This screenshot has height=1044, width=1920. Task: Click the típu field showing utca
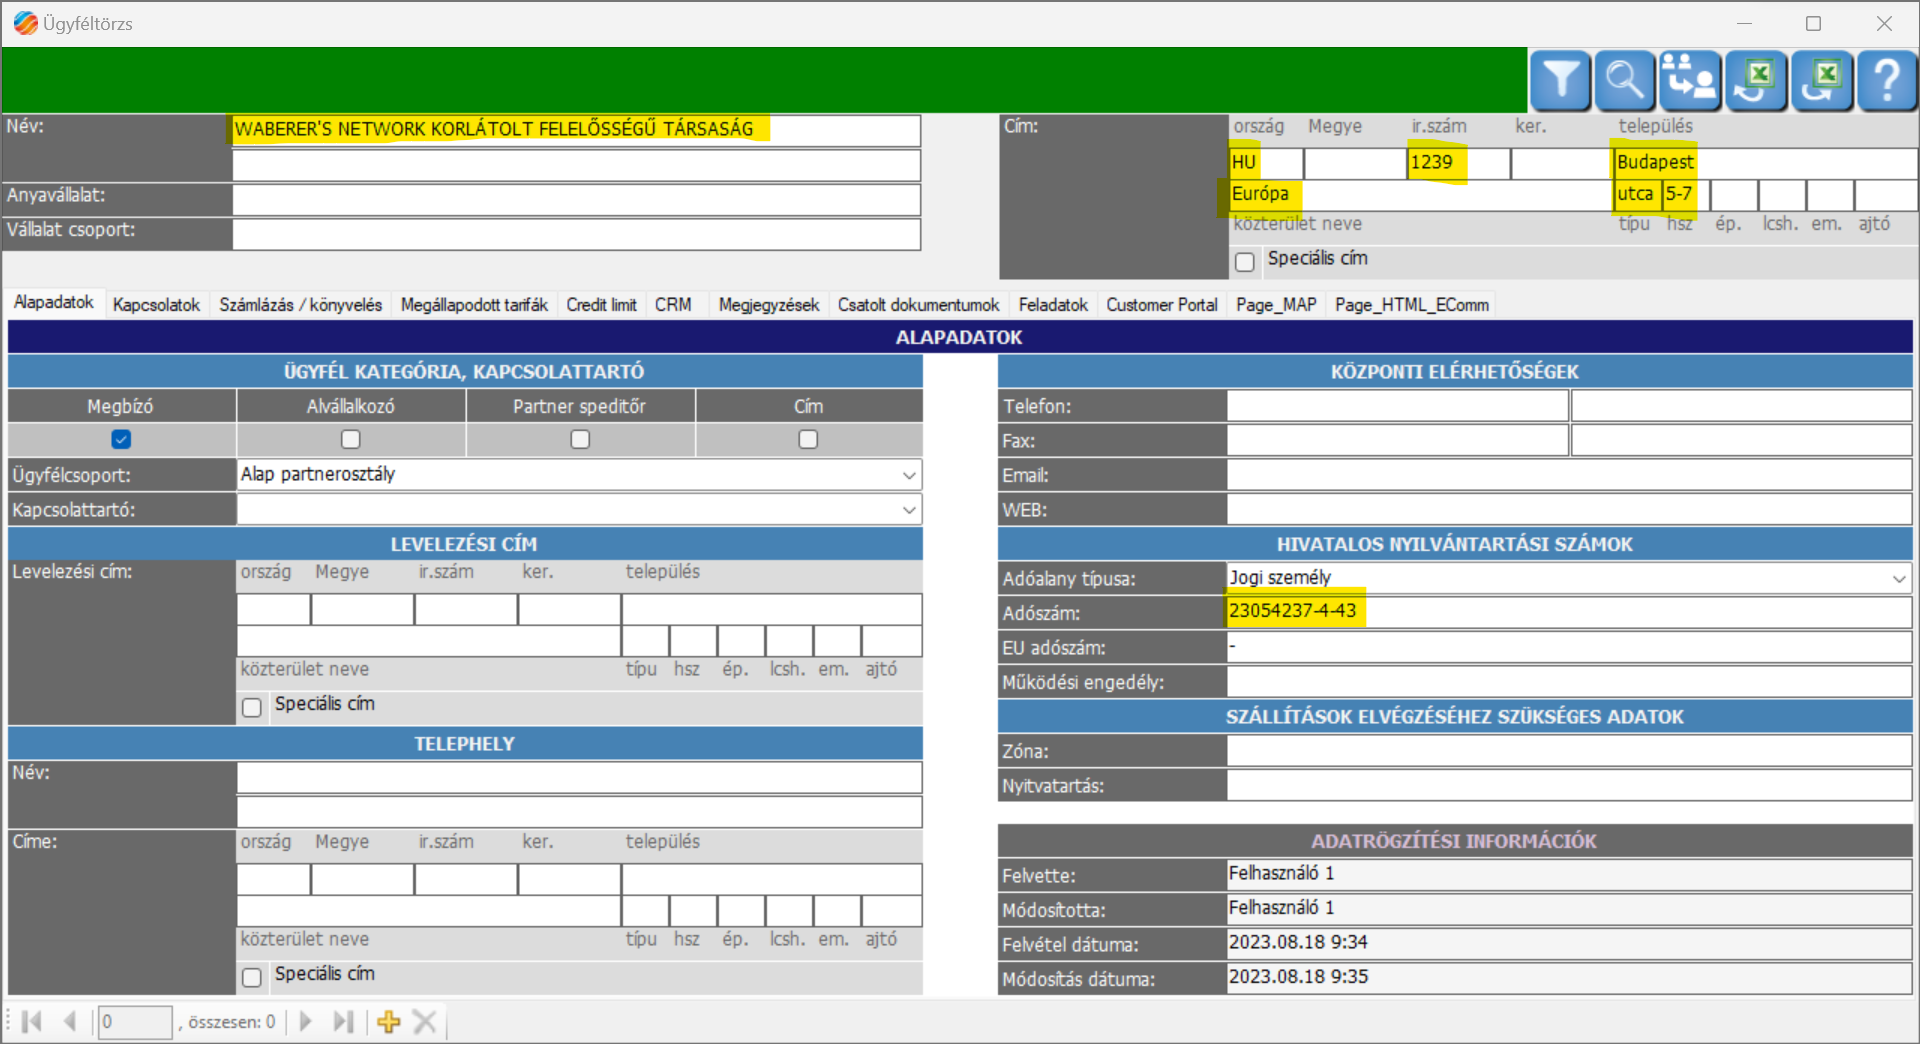1637,194
